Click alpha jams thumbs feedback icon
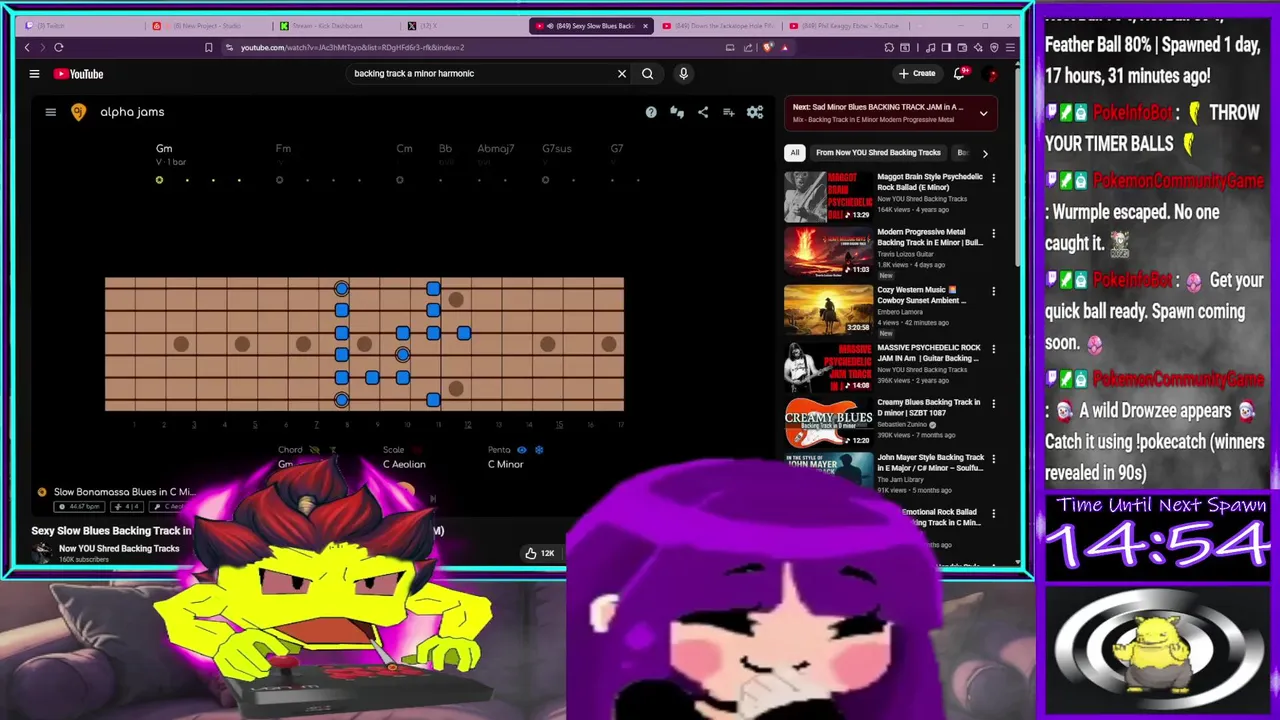 [677, 112]
